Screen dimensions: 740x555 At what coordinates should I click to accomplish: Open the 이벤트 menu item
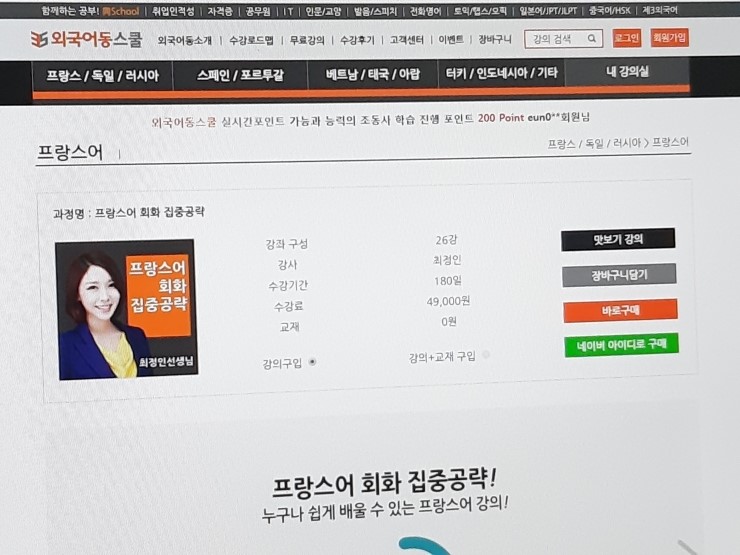(451, 40)
